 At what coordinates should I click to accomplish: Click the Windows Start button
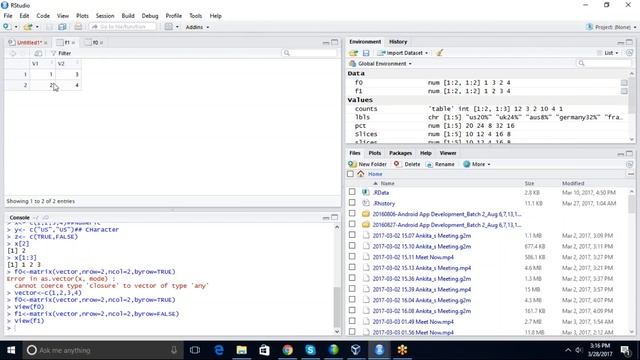(x=11, y=350)
